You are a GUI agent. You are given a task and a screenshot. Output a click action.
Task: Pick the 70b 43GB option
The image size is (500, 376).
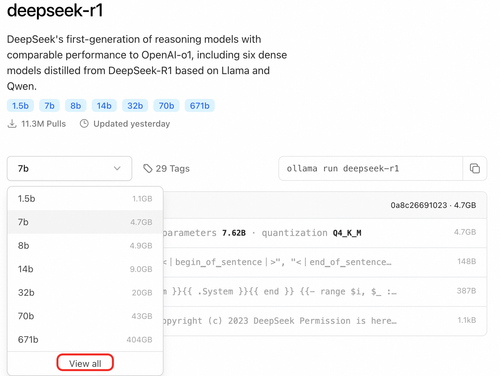85,316
